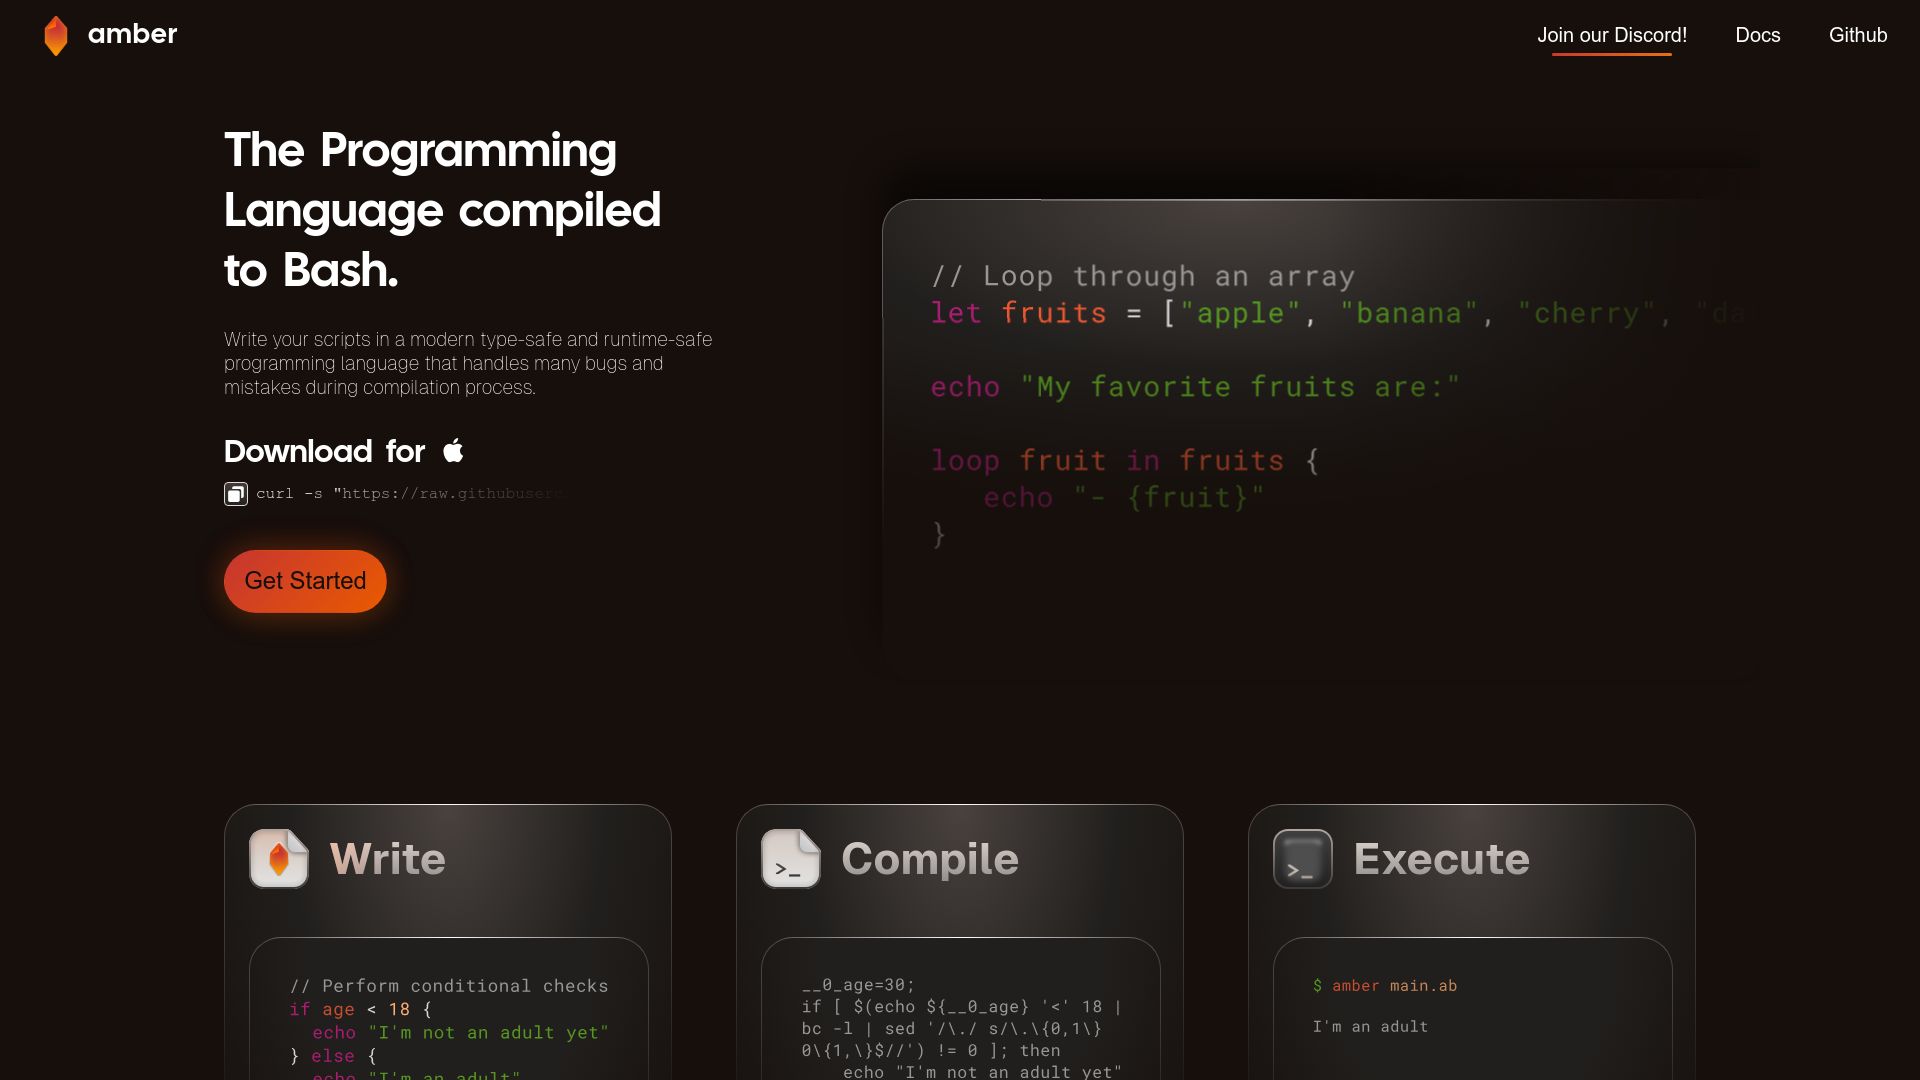Viewport: 1920px width, 1080px height.
Task: Click the Write card heading
Action: pos(388,859)
